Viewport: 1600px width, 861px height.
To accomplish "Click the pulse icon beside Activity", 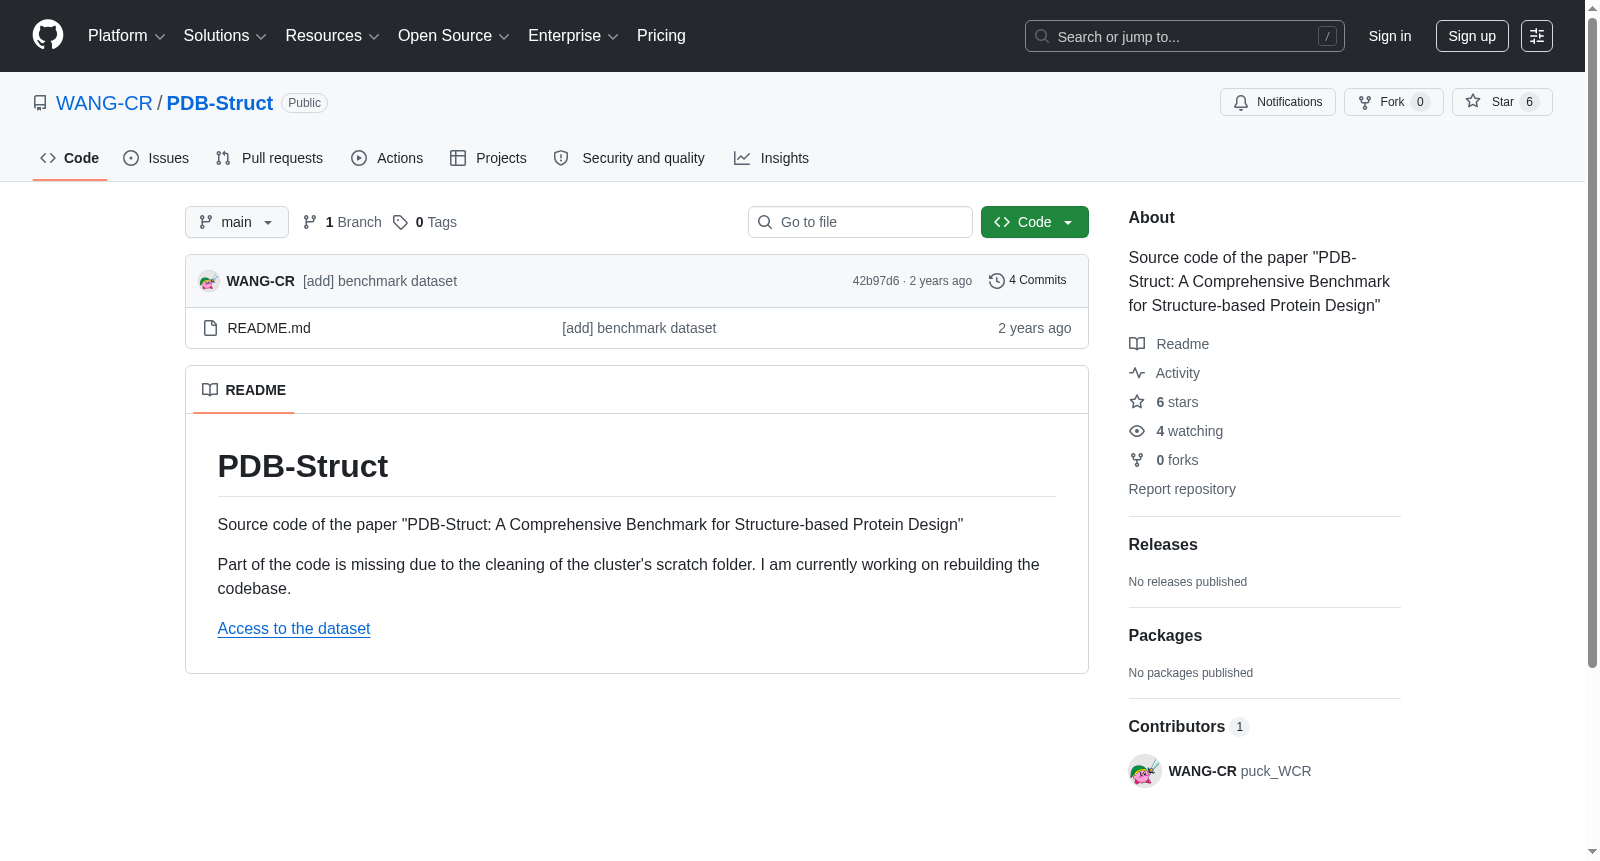I will point(1137,373).
